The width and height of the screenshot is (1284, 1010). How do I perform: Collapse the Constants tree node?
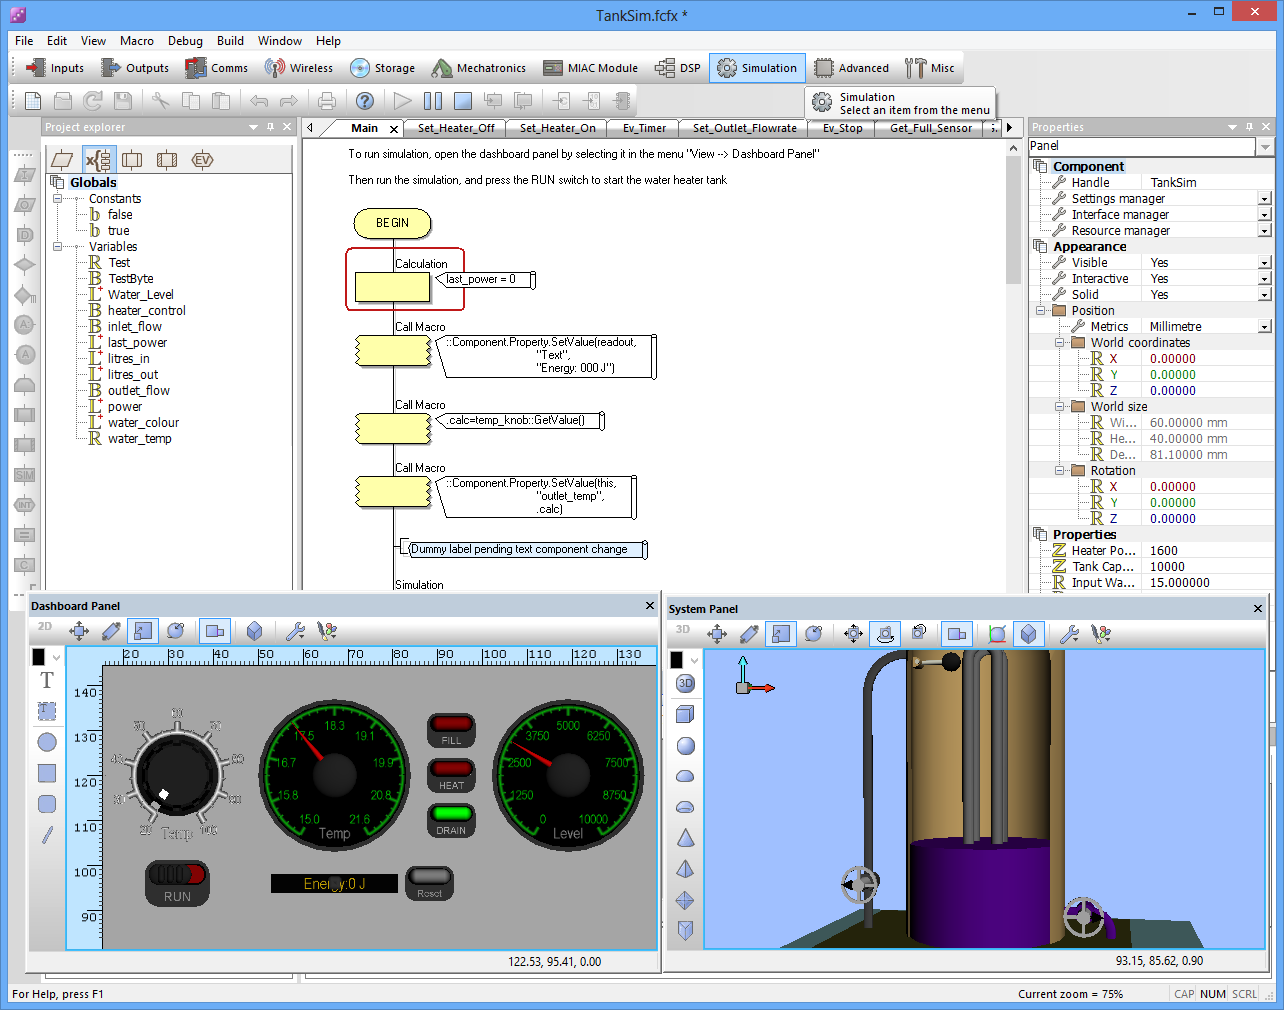[x=58, y=199]
